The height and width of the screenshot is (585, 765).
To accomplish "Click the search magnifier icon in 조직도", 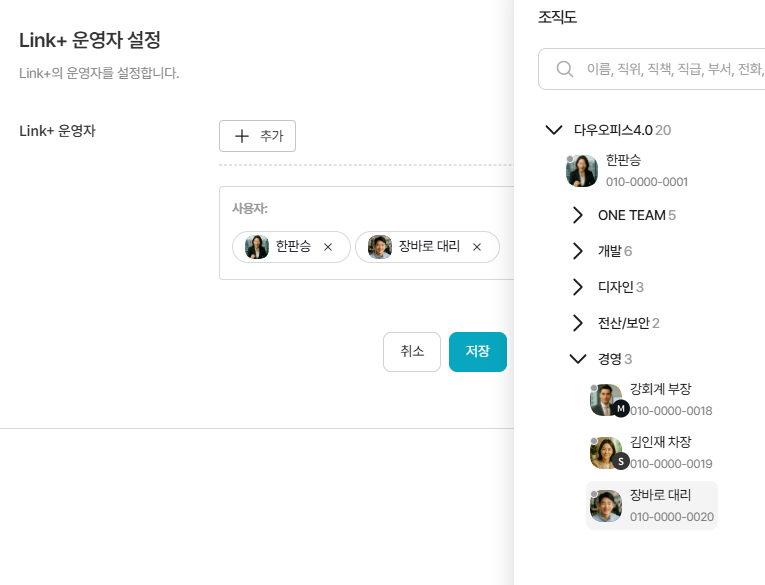I will click(x=565, y=69).
